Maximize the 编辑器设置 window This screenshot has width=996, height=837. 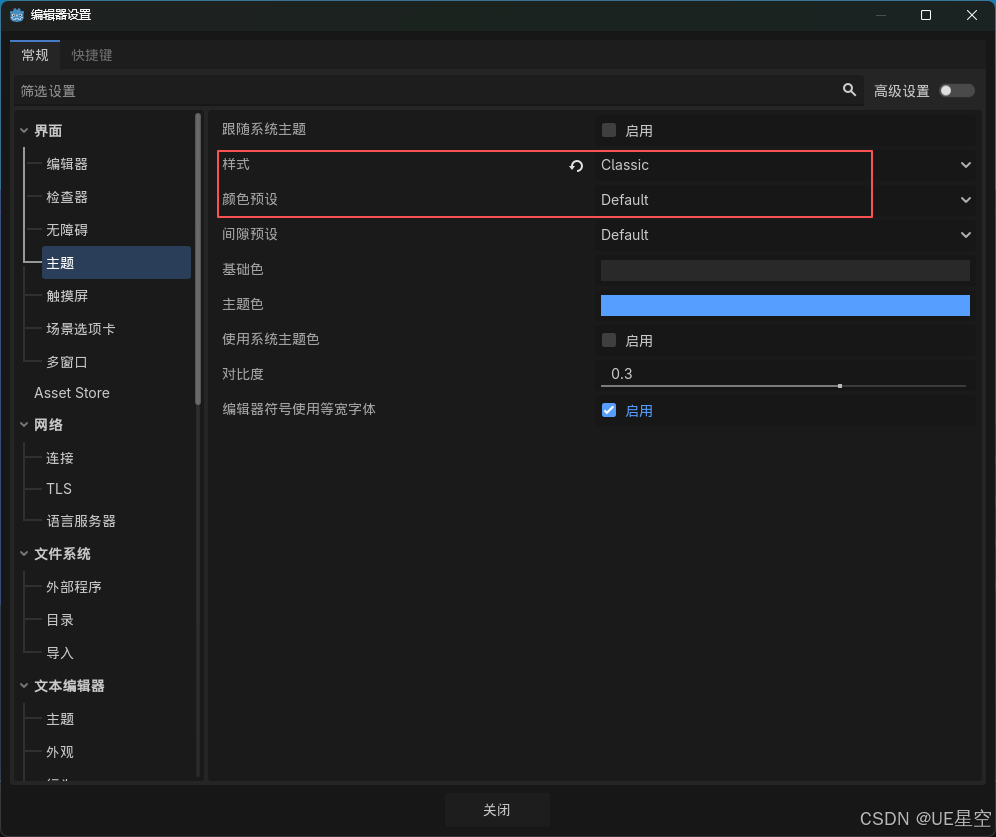[x=926, y=15]
